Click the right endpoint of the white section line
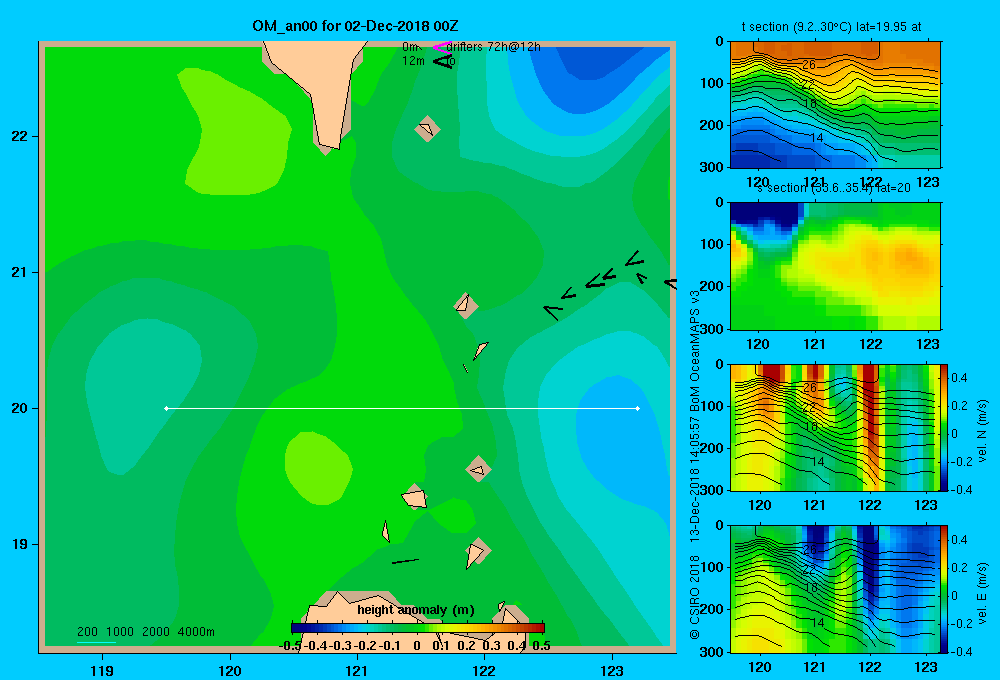 pyautogui.click(x=638, y=408)
